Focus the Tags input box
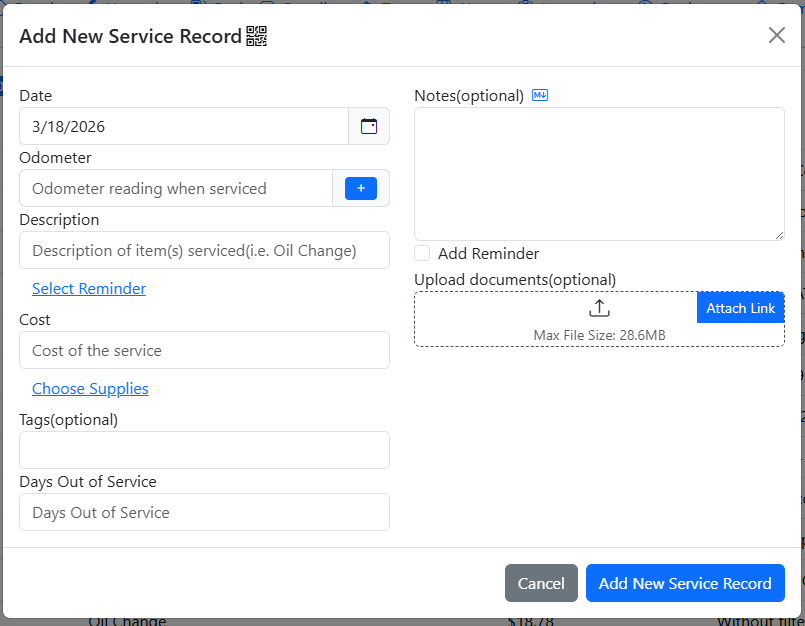The height and width of the screenshot is (626, 805). 204,450
